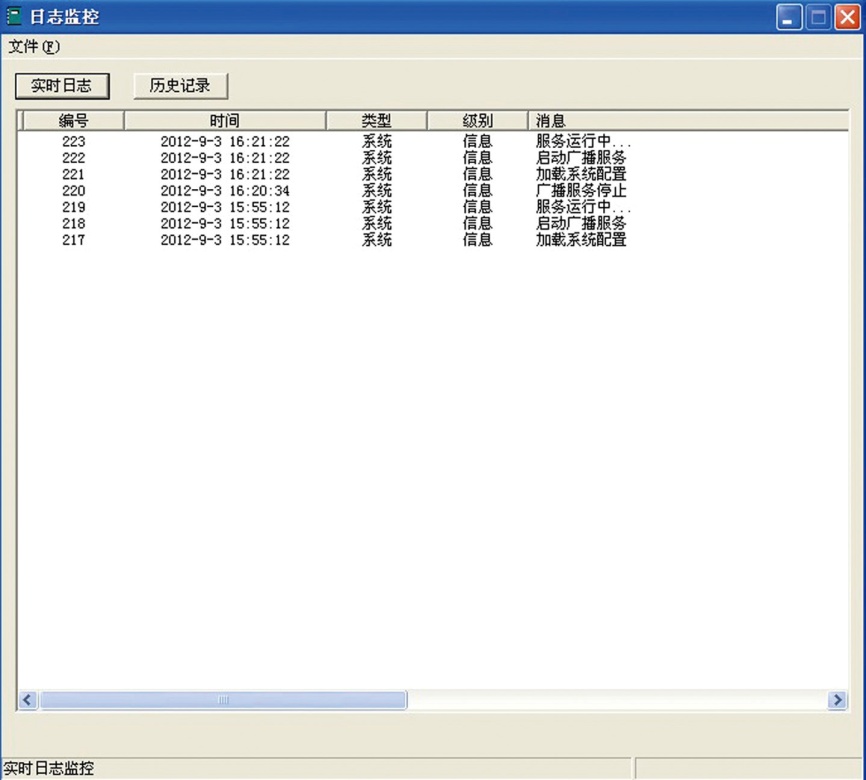Click the scroll right arrow of horizontal scrollbar

tap(837, 700)
